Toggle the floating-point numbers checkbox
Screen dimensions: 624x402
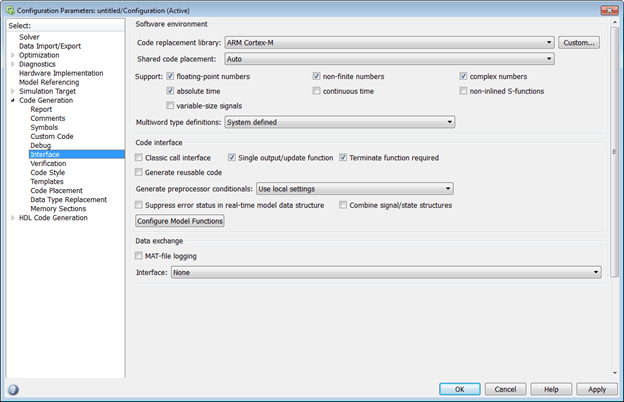(x=171, y=76)
